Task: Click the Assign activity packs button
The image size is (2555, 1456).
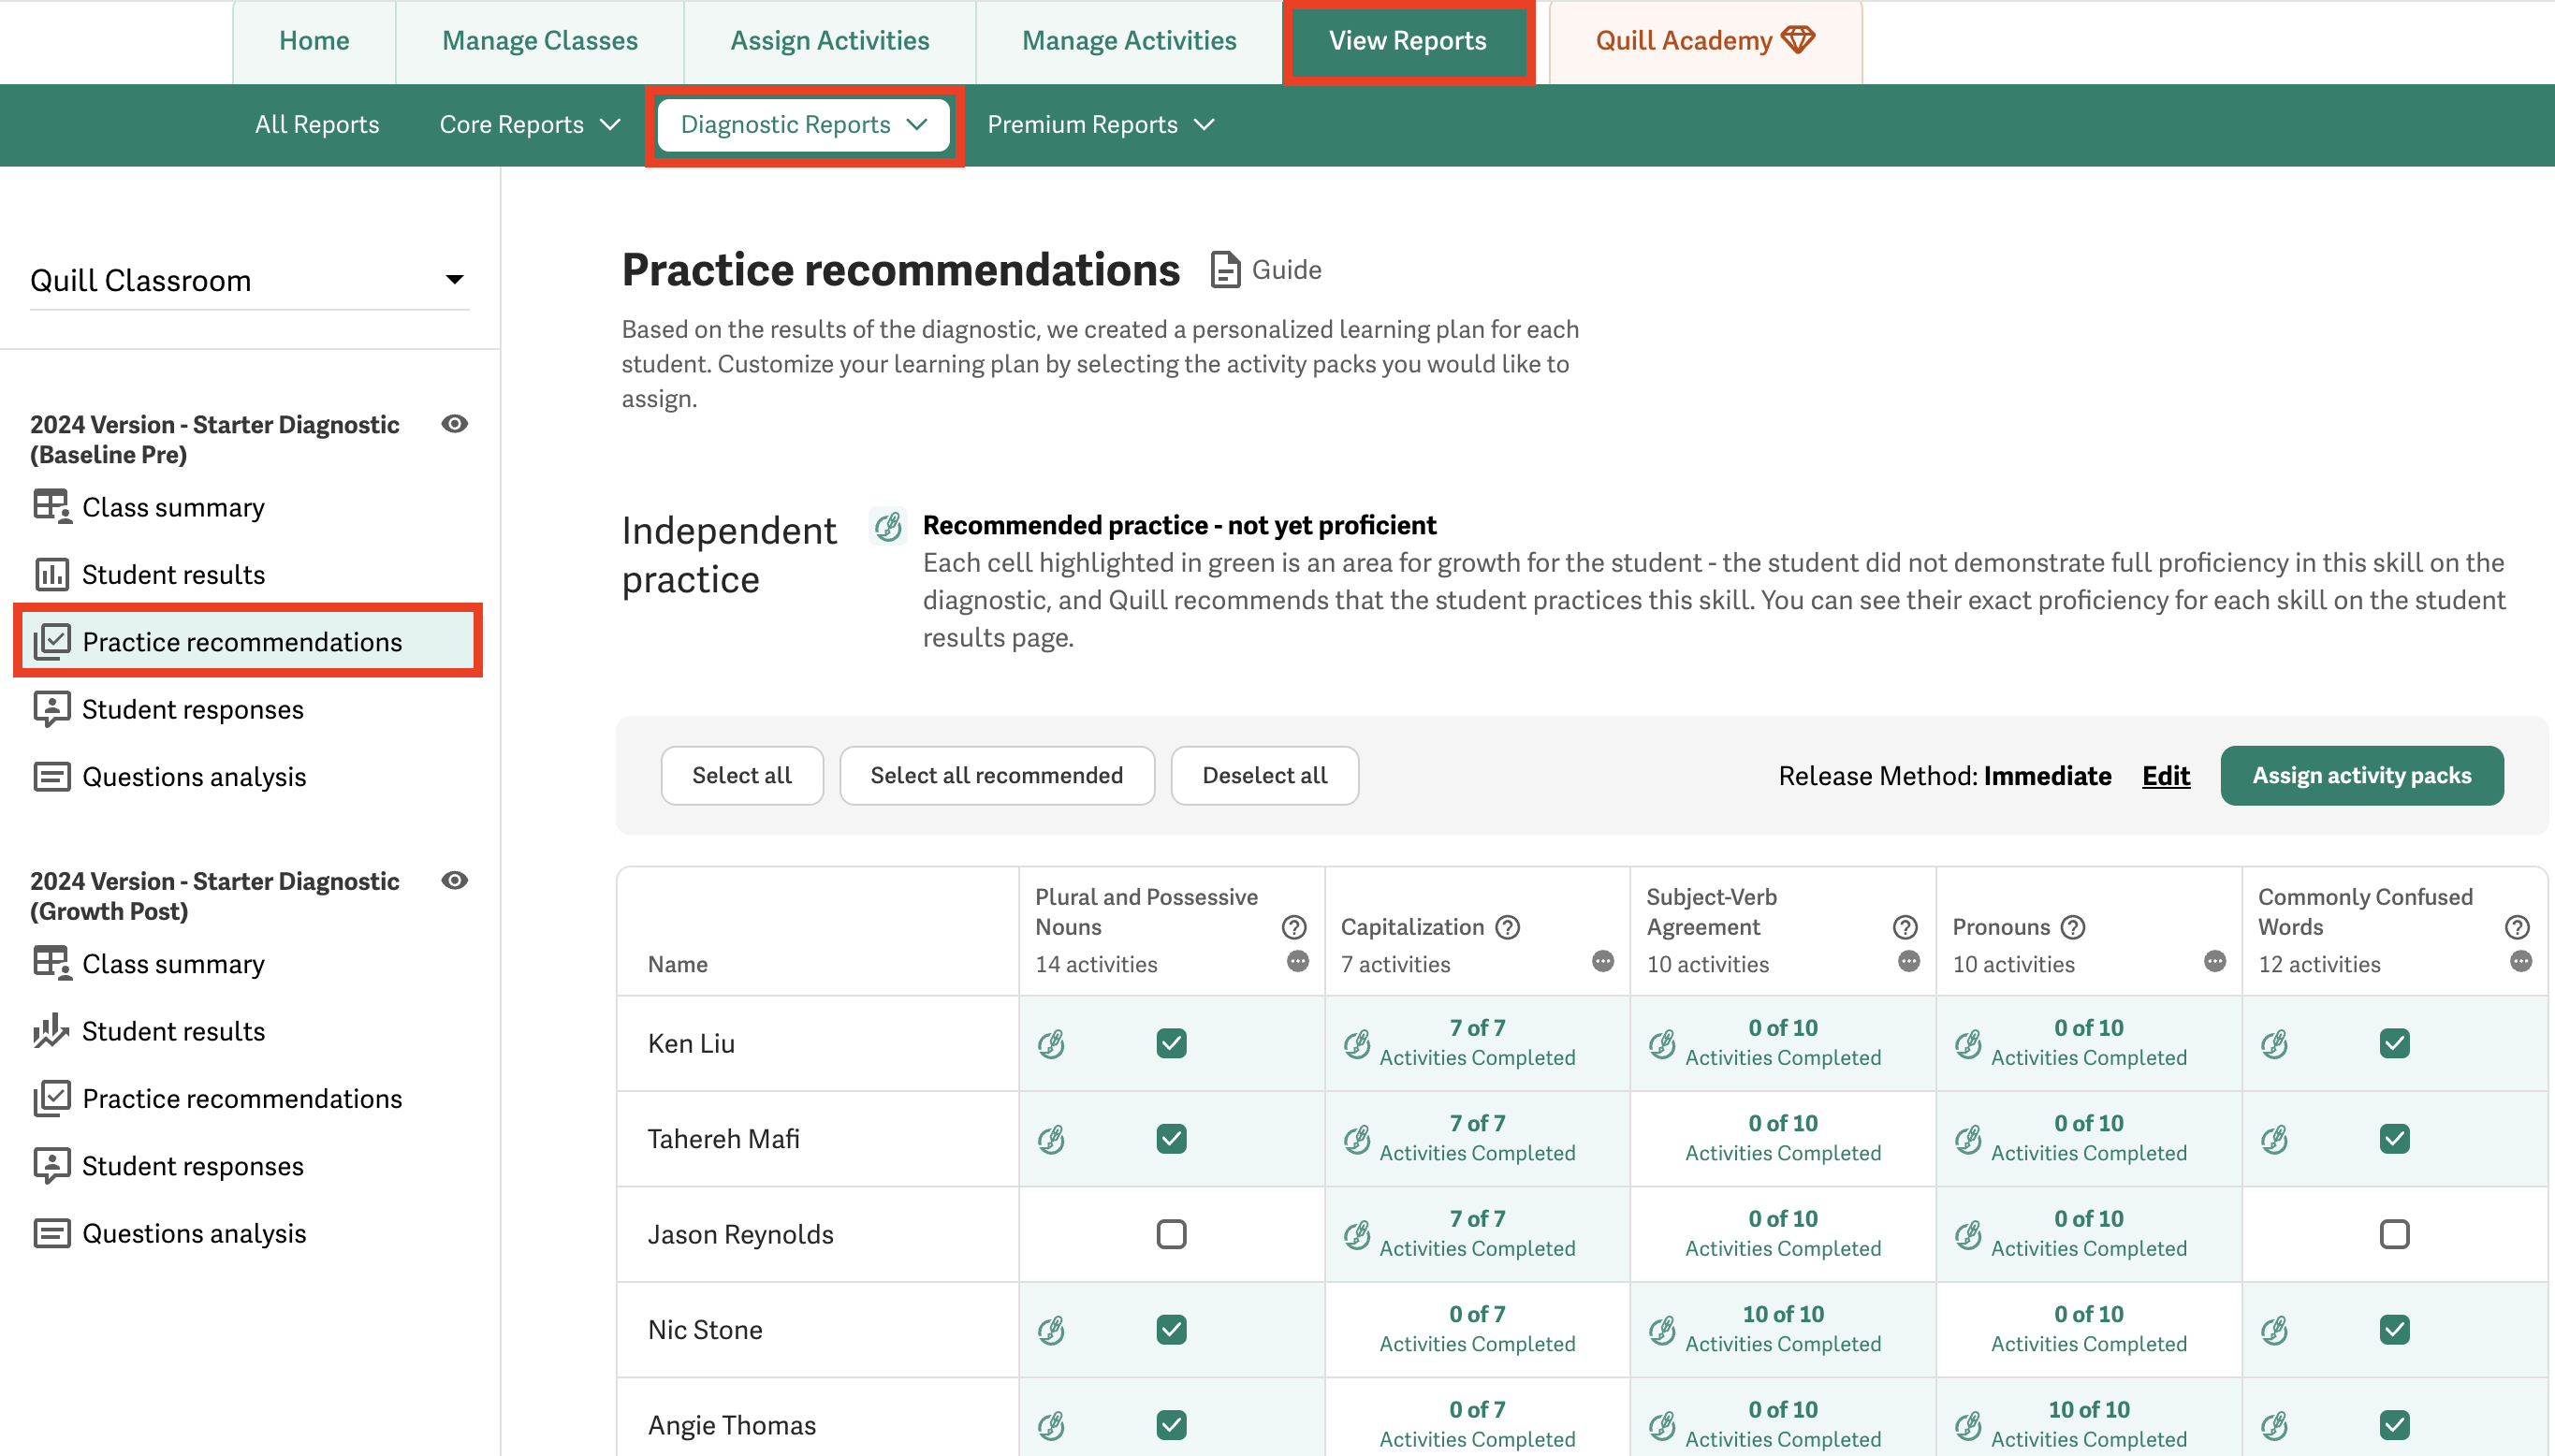Action: pos(2360,775)
